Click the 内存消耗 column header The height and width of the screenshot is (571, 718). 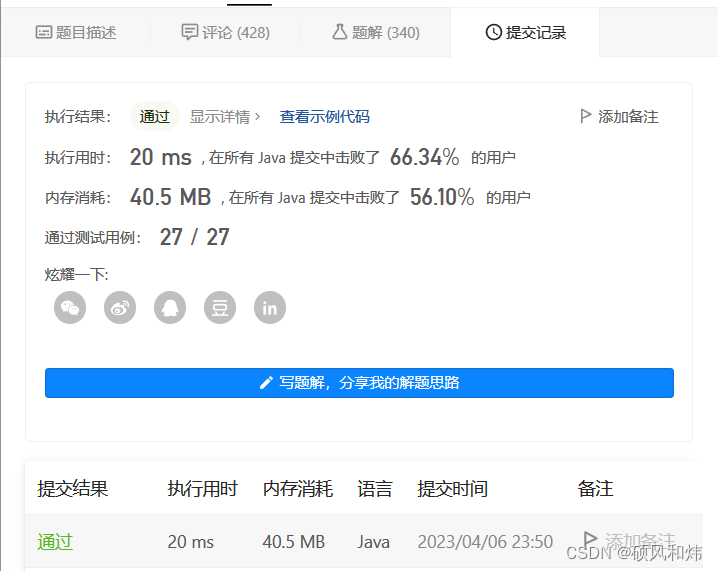tap(298, 489)
